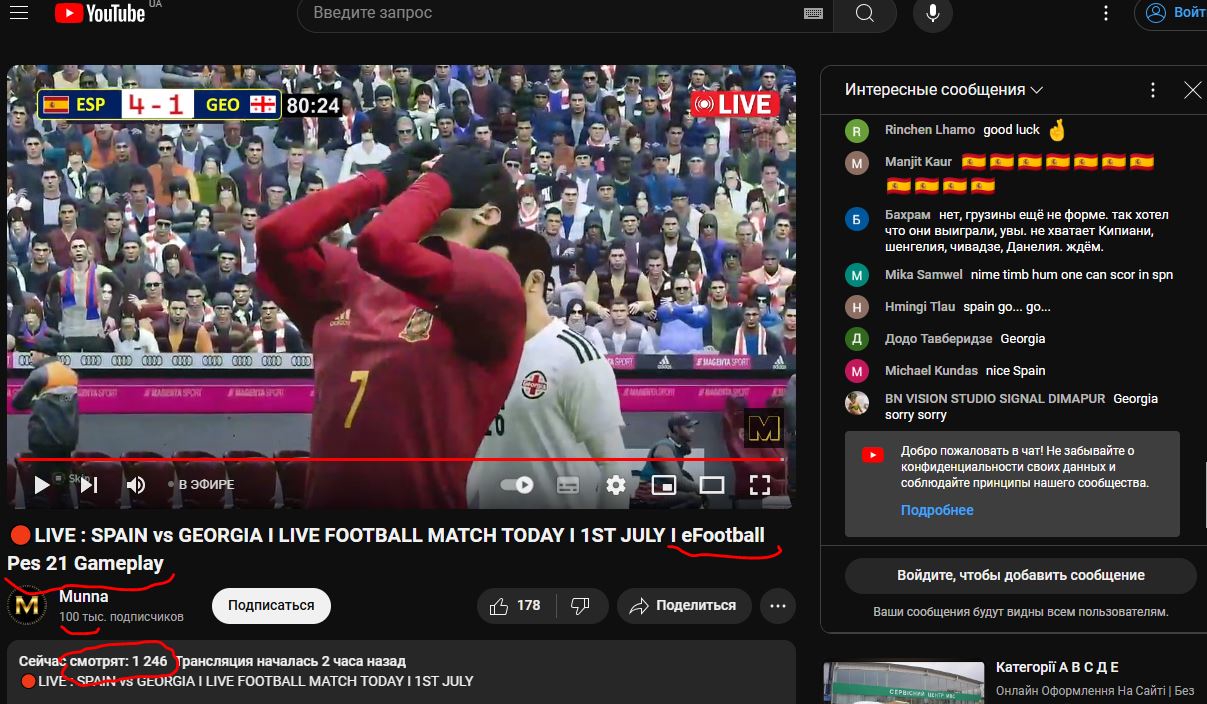Open the live chat three-dot menu

click(x=1153, y=90)
